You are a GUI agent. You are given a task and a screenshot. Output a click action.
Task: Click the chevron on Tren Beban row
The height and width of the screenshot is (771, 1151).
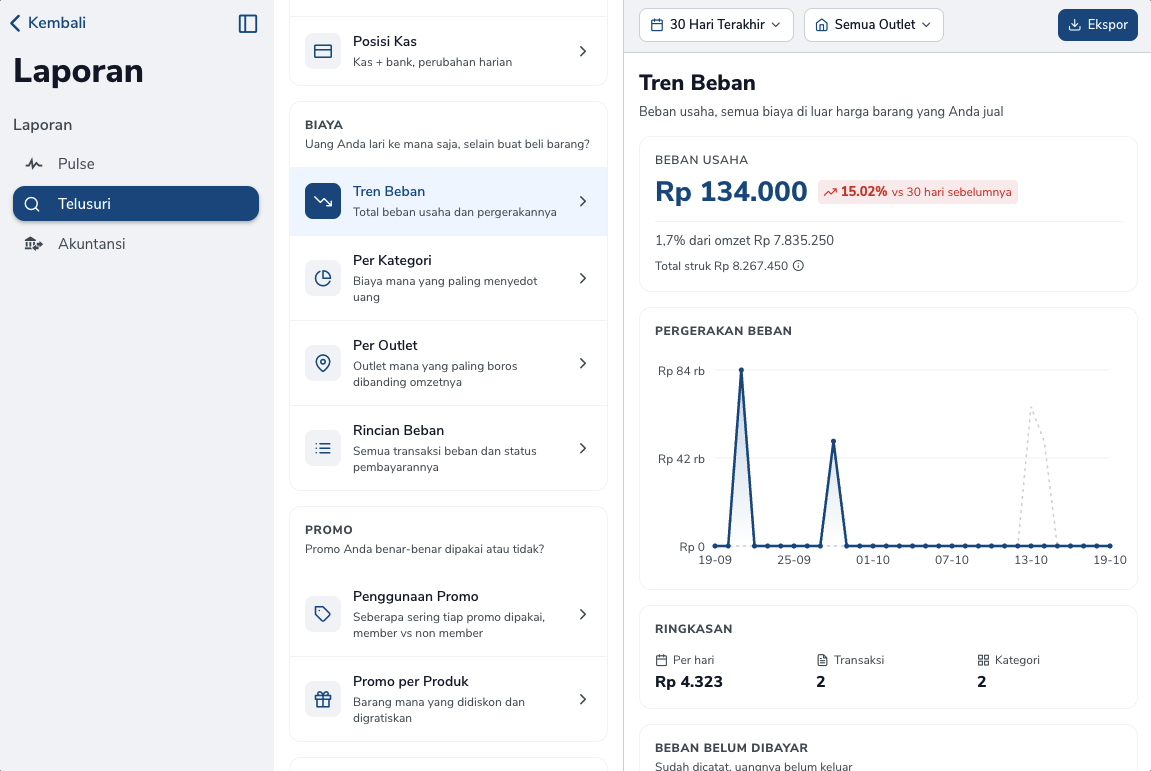point(583,201)
